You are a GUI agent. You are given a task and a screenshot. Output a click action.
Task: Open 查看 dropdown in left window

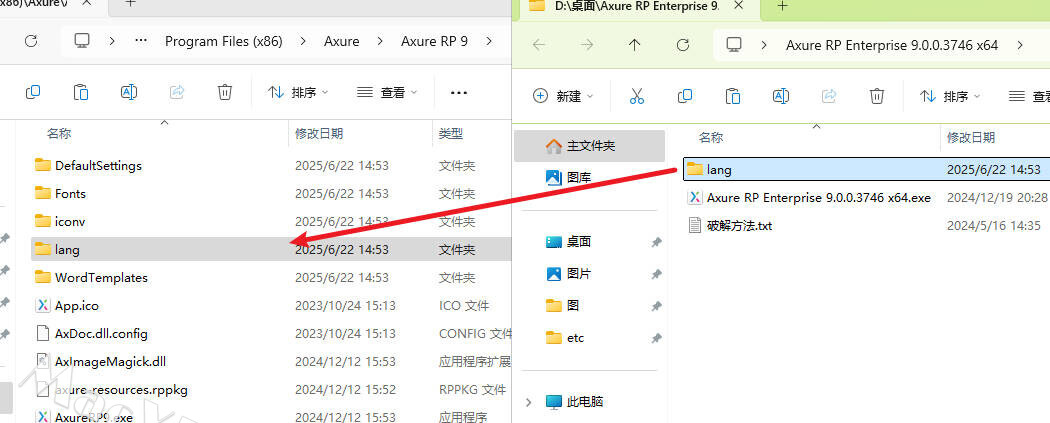pos(387,92)
